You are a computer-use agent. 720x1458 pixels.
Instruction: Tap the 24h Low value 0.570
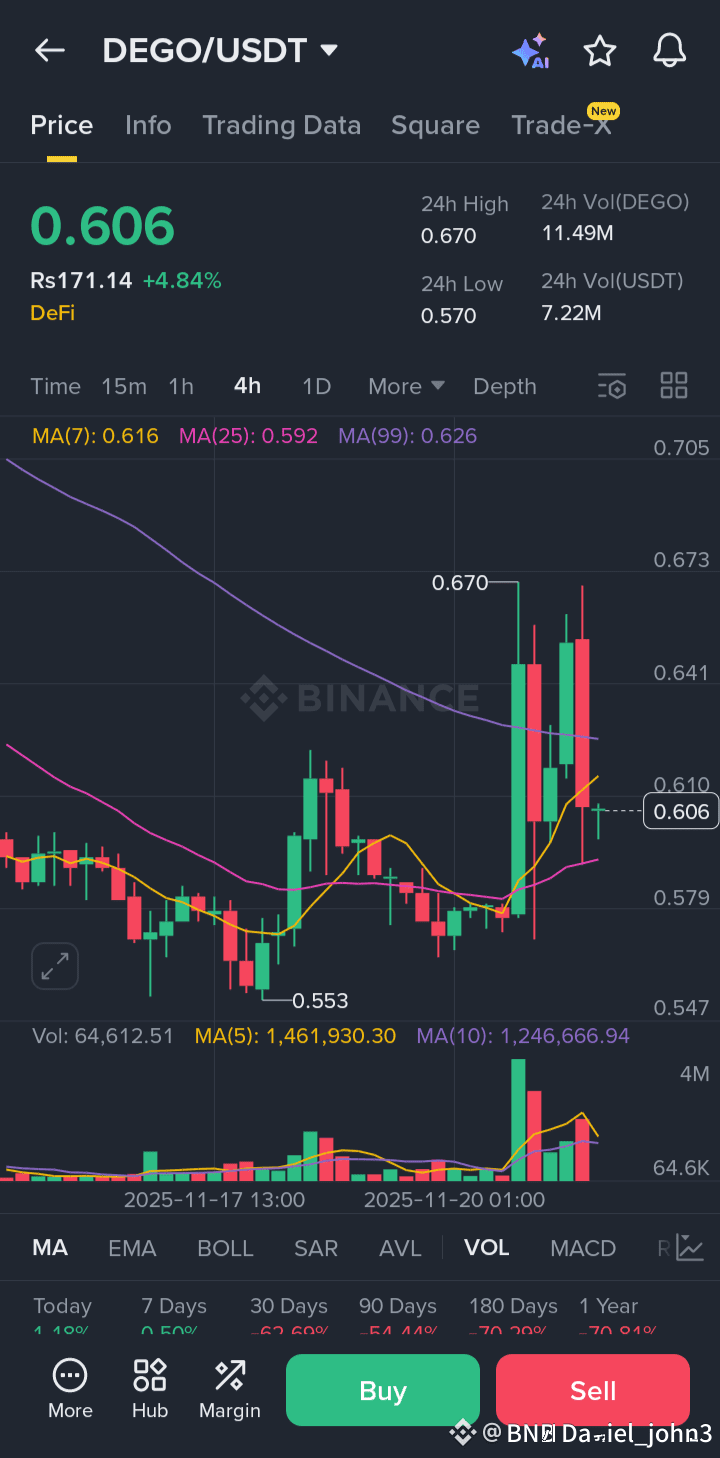449,316
